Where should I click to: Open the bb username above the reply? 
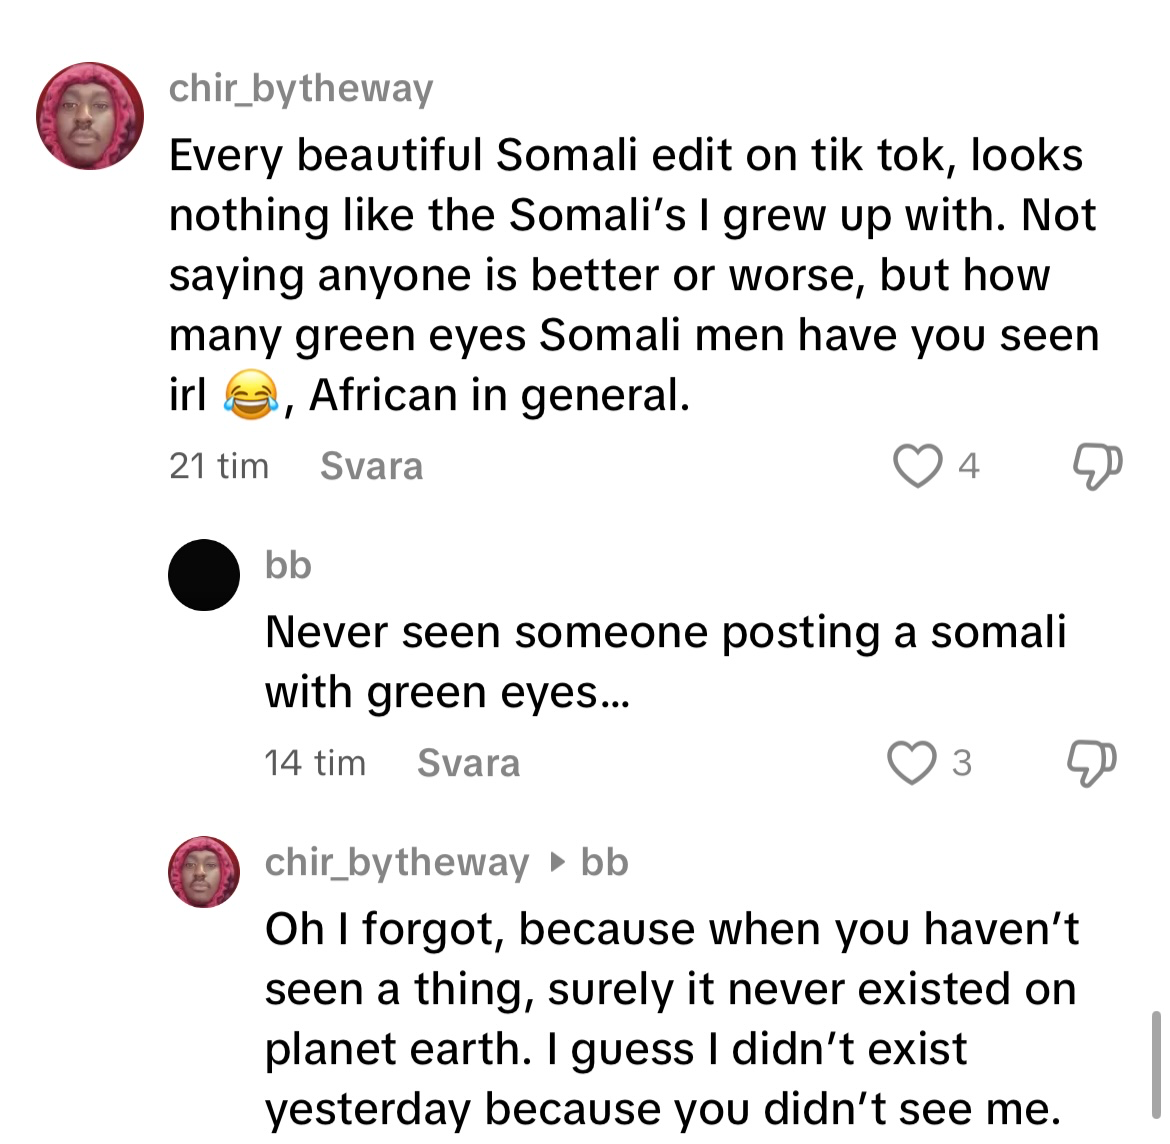pos(288,565)
